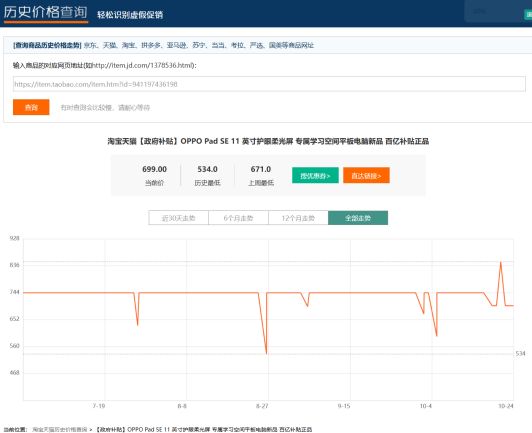Image resolution: width=532 pixels, height=433 pixels.
Task: Click the 查询商品历史价格走势 heading text
Action: pos(47,45)
